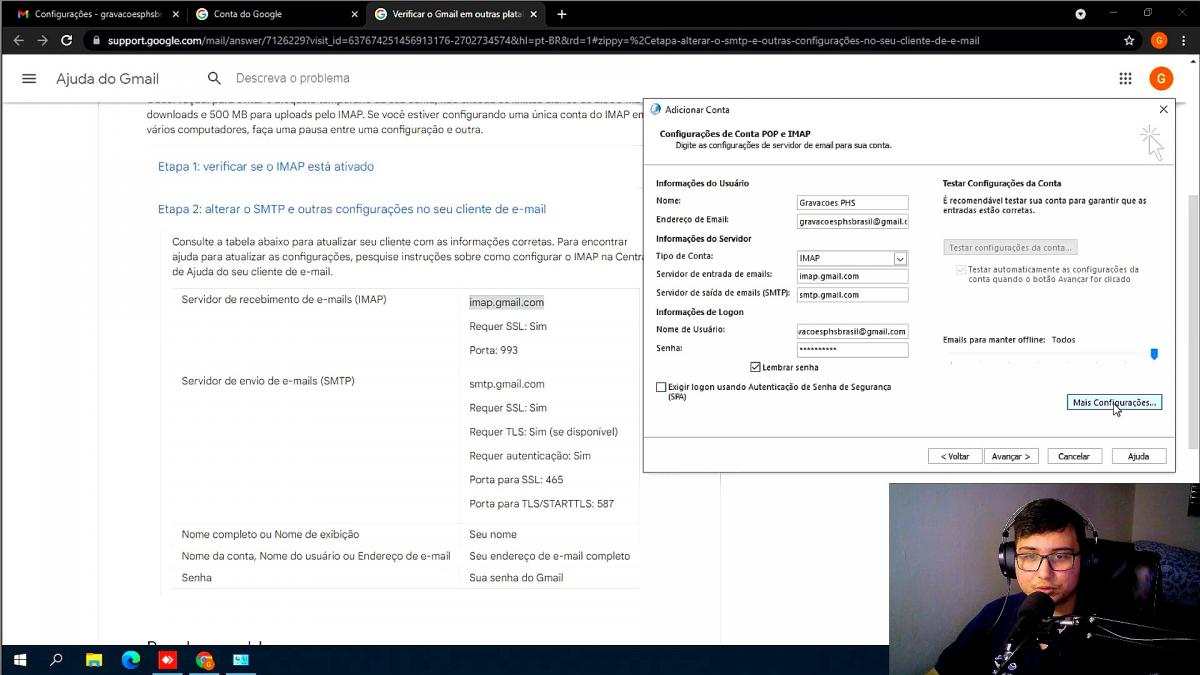Click Cancelar in the Adicionar Conta dialog

point(1074,456)
